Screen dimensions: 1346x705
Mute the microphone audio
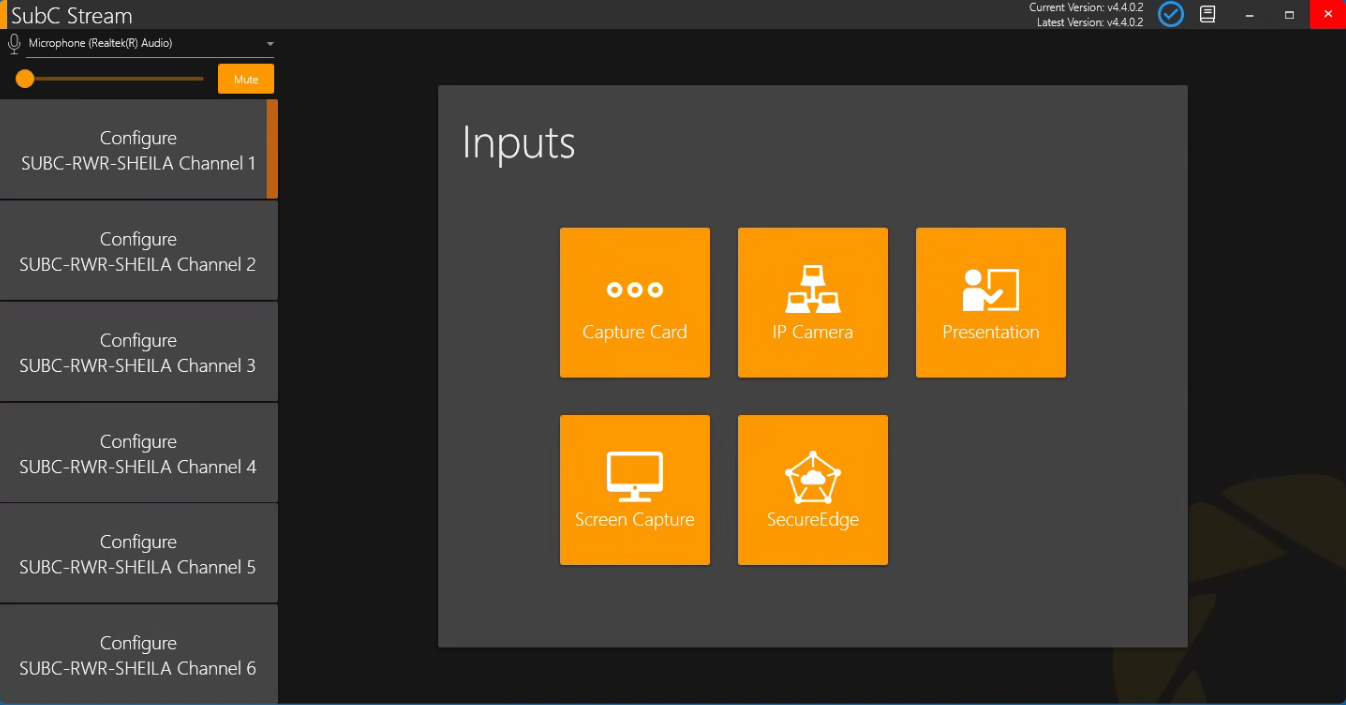[246, 79]
